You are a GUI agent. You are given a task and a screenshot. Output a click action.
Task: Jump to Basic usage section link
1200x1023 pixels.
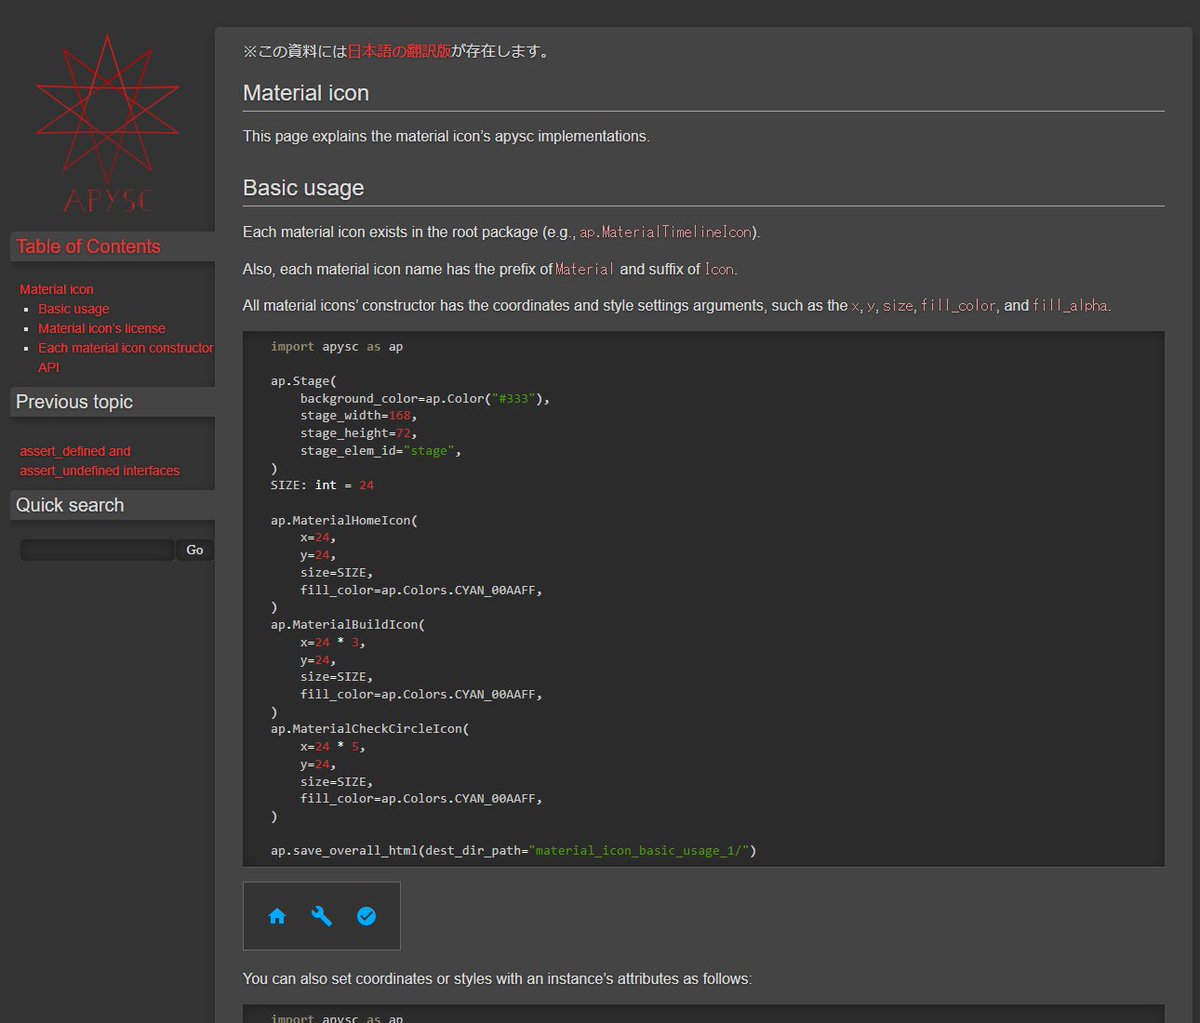coord(74,309)
